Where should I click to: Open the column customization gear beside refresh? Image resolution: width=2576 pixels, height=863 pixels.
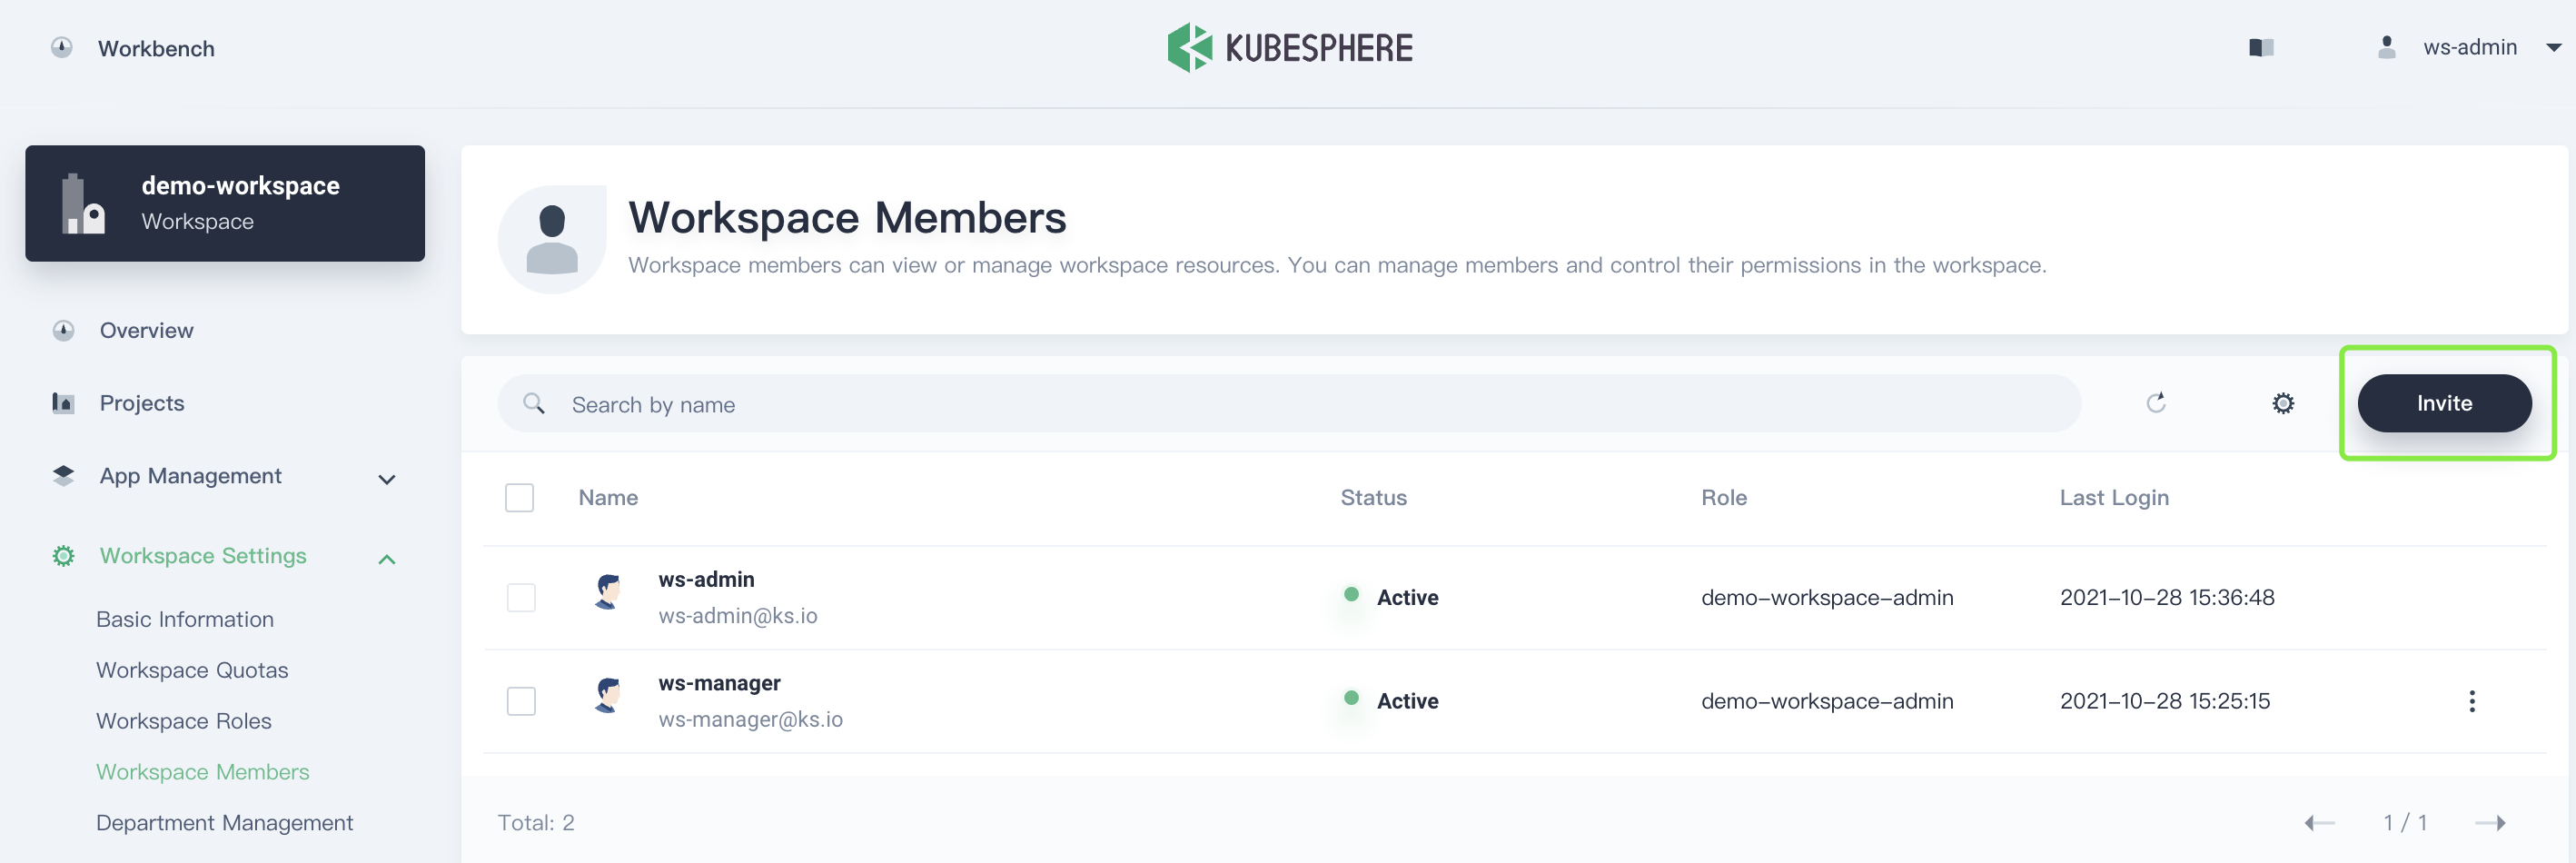click(2283, 403)
